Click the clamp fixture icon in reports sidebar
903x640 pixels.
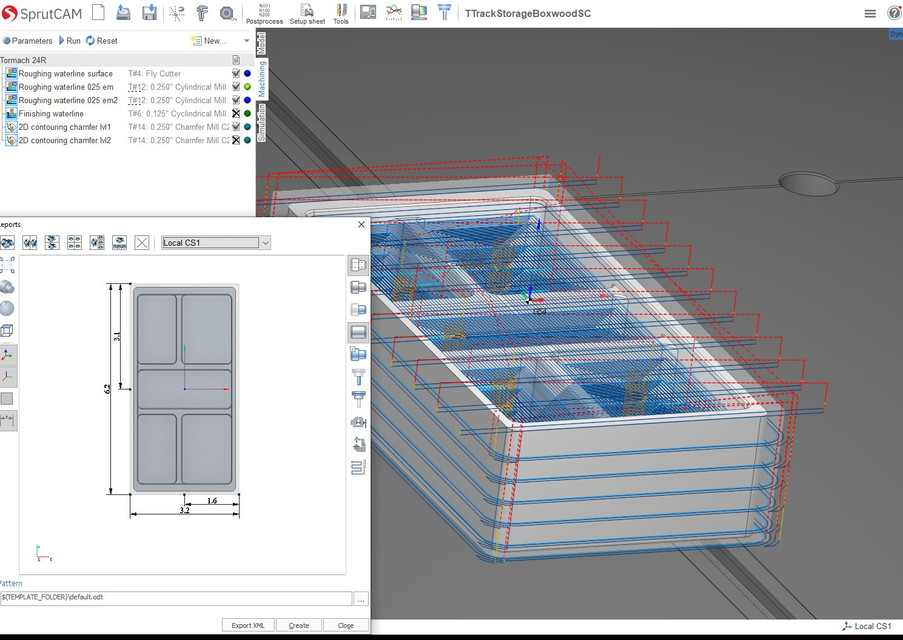(x=356, y=421)
